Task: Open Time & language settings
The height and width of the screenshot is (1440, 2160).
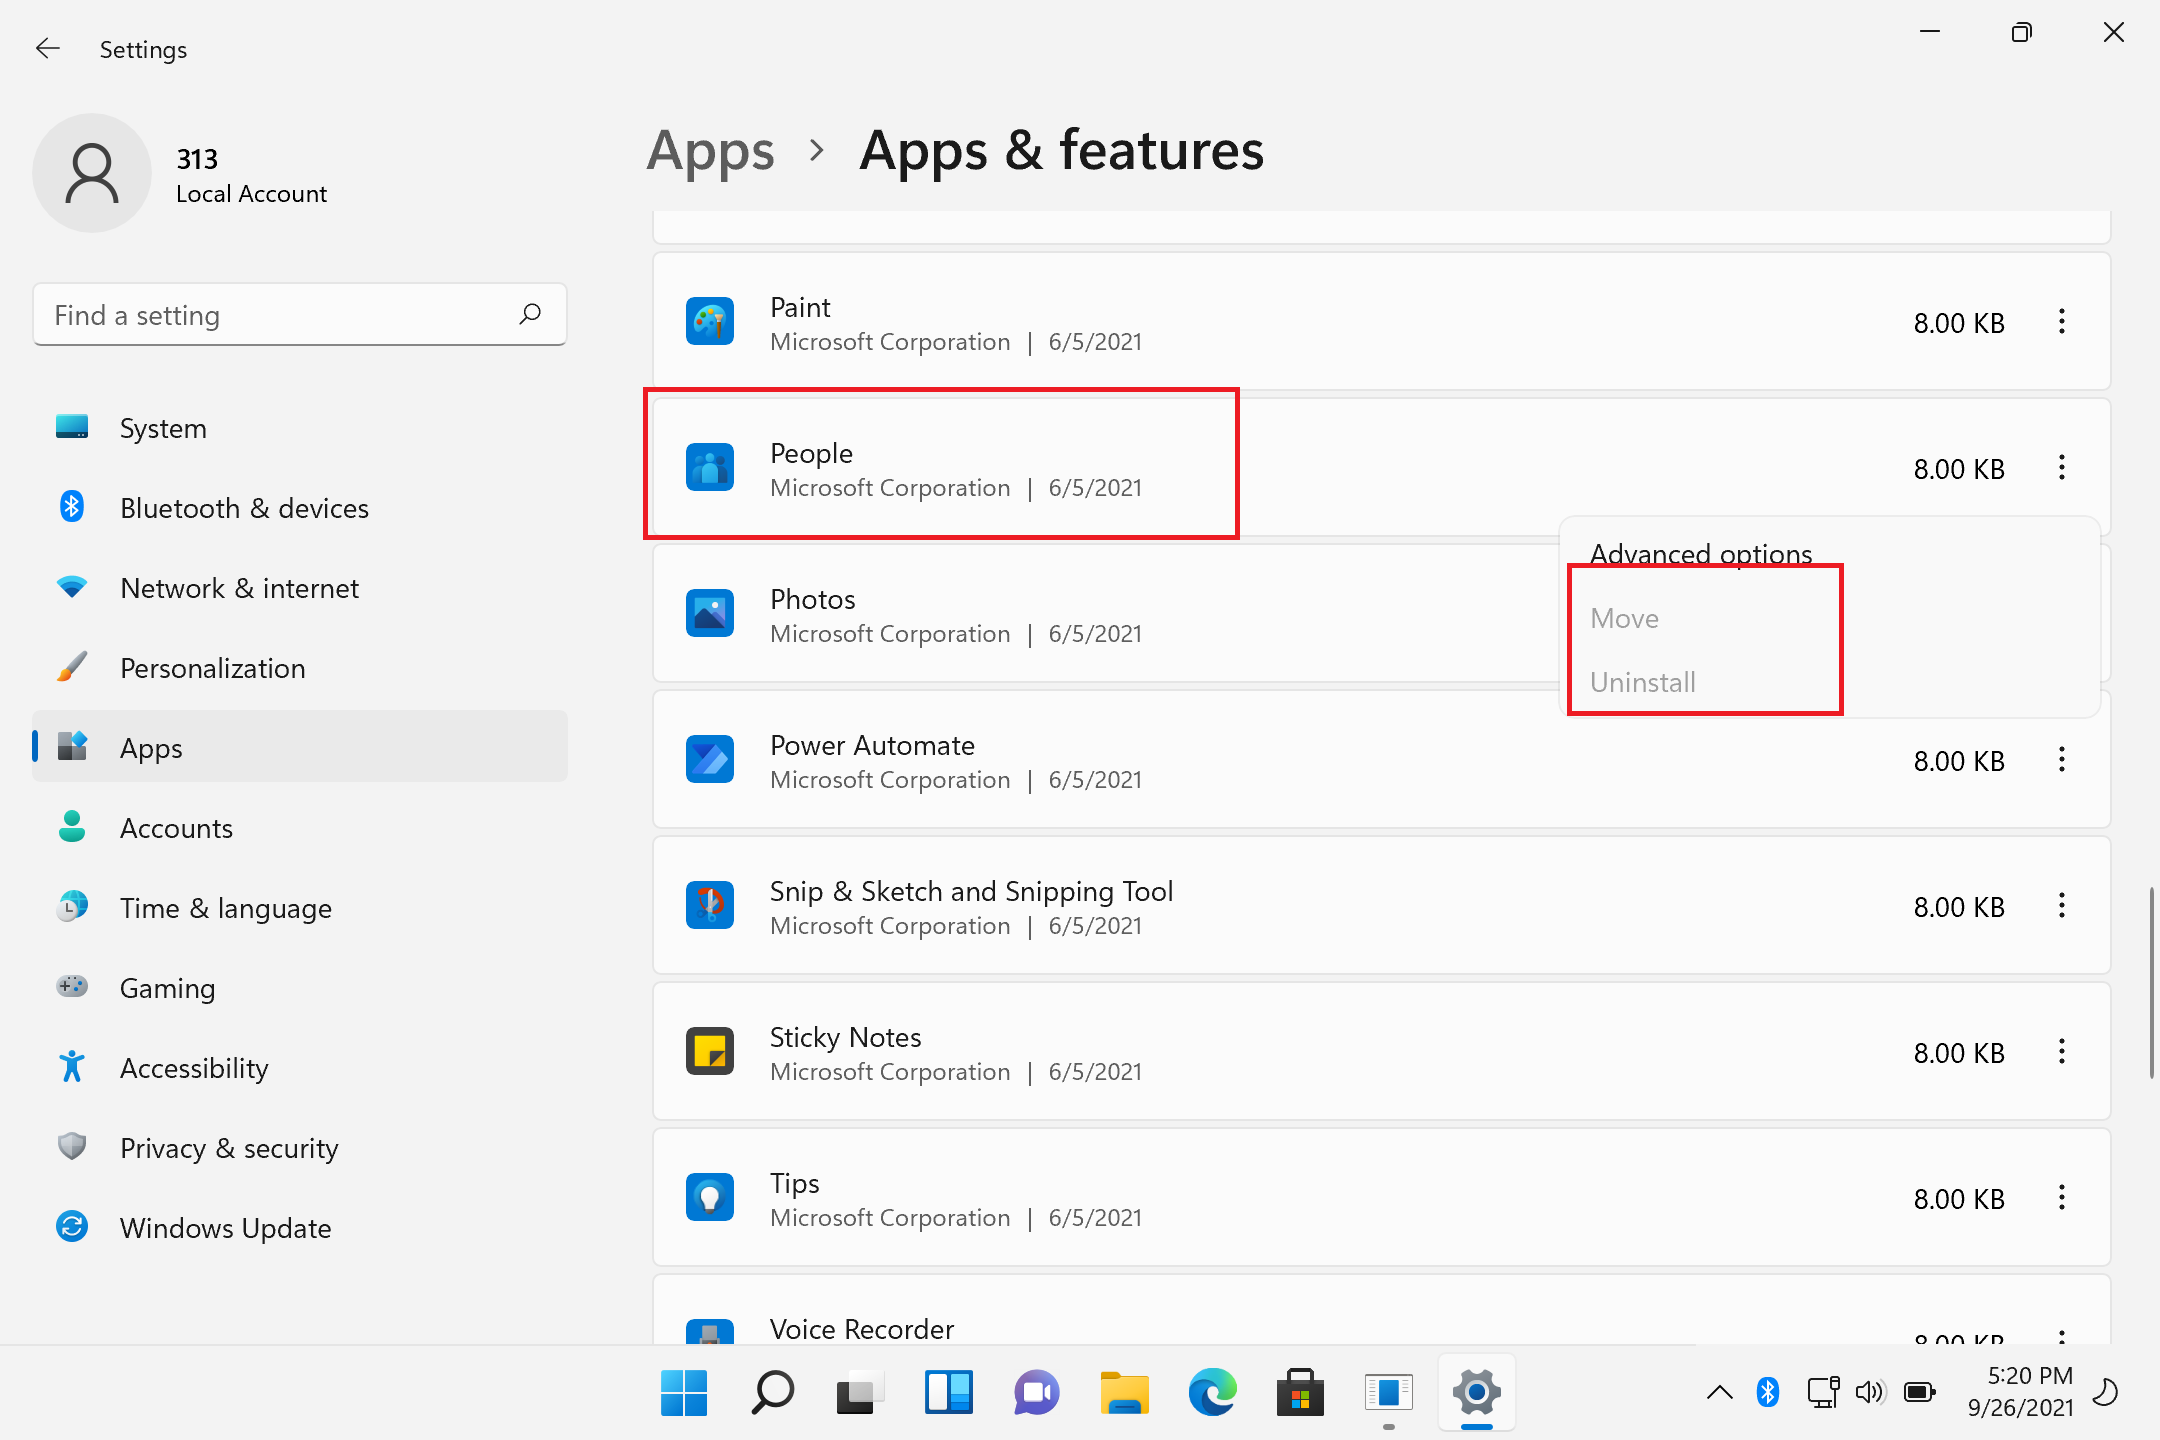Action: pyautogui.click(x=300, y=908)
